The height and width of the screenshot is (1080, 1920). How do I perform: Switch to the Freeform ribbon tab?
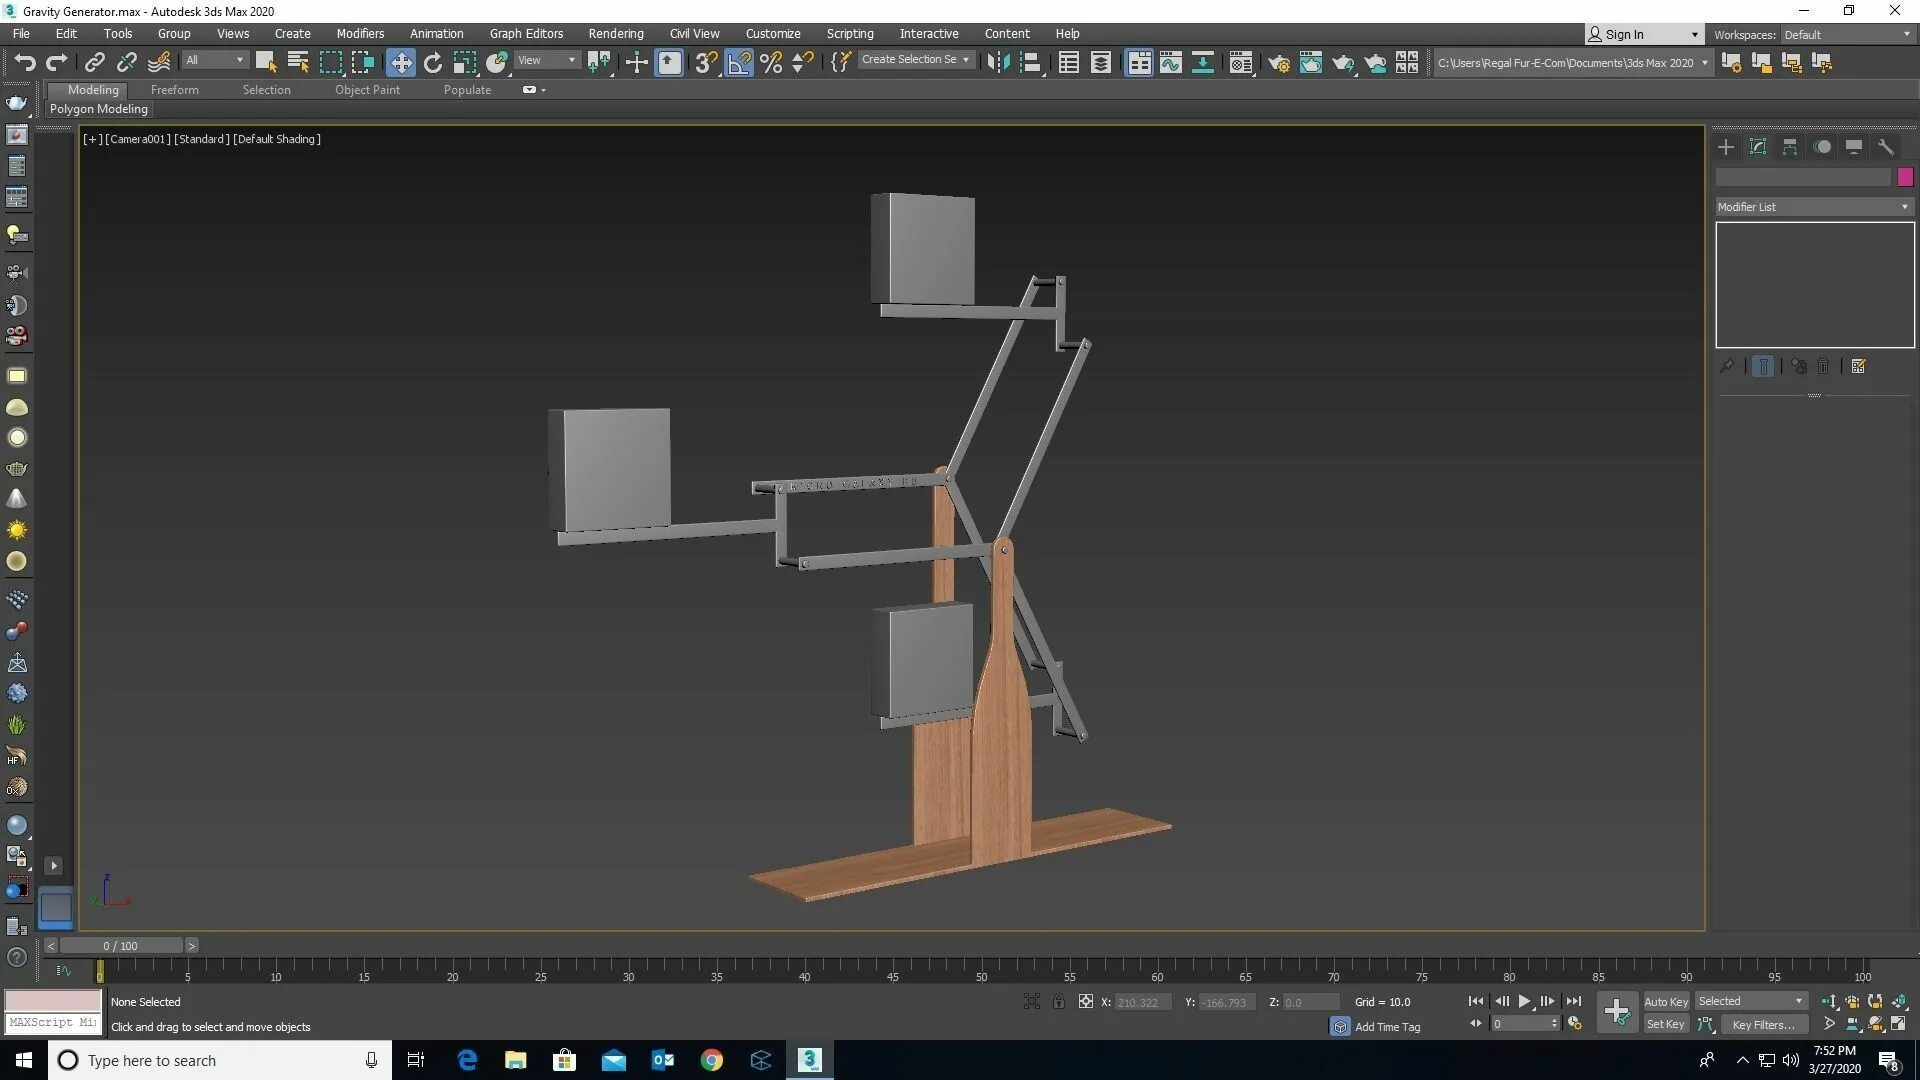pos(174,90)
